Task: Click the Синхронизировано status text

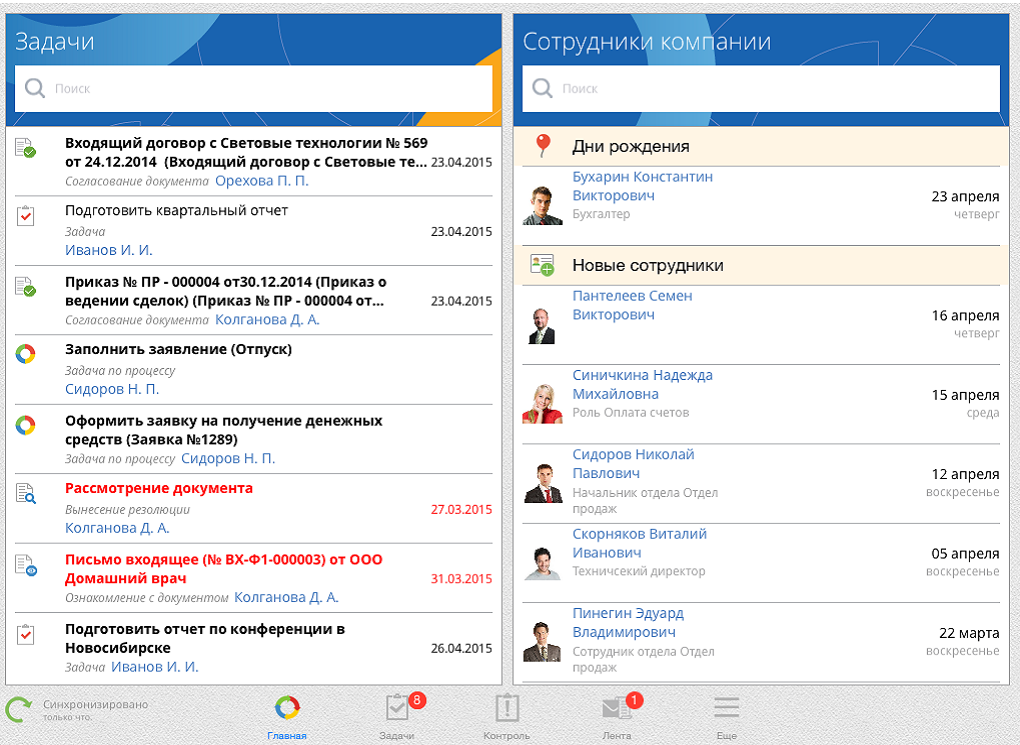Action: (x=96, y=705)
